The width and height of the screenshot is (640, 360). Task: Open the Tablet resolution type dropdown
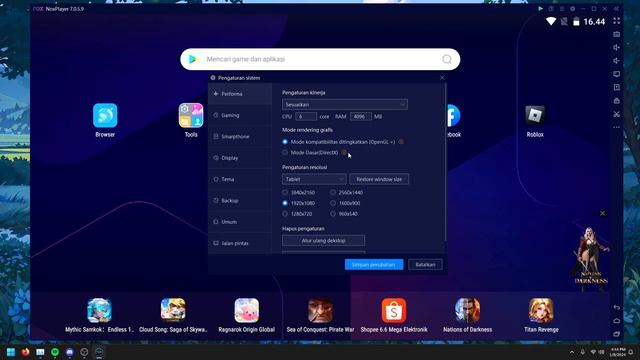coord(314,179)
